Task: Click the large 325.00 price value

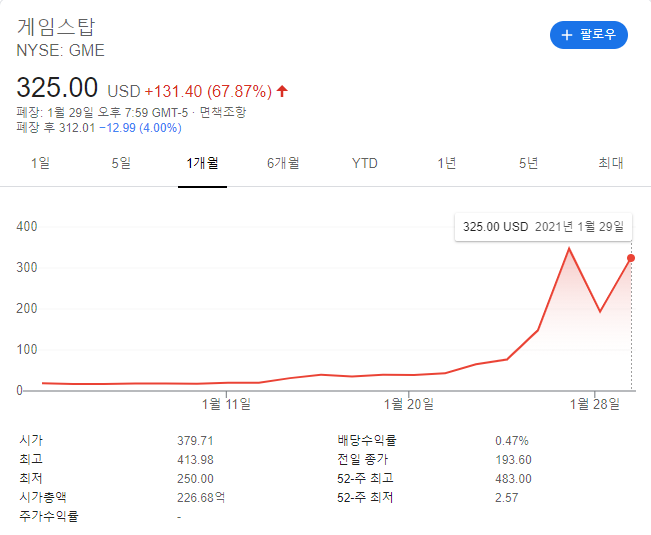Action: coord(57,88)
